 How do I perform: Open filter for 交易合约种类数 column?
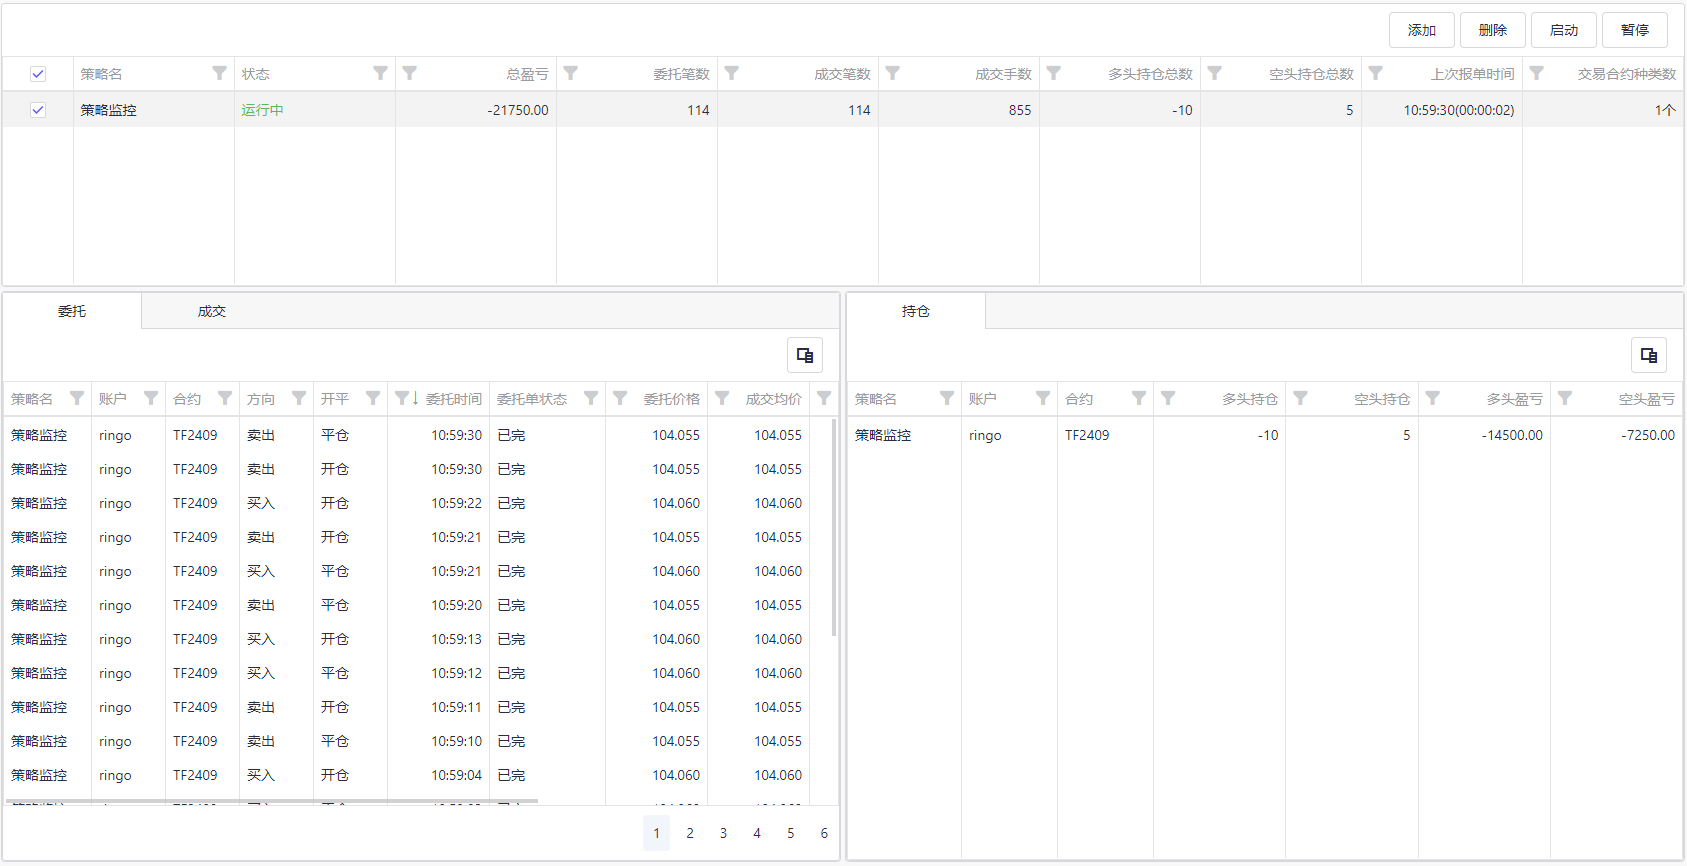pyautogui.click(x=1537, y=73)
